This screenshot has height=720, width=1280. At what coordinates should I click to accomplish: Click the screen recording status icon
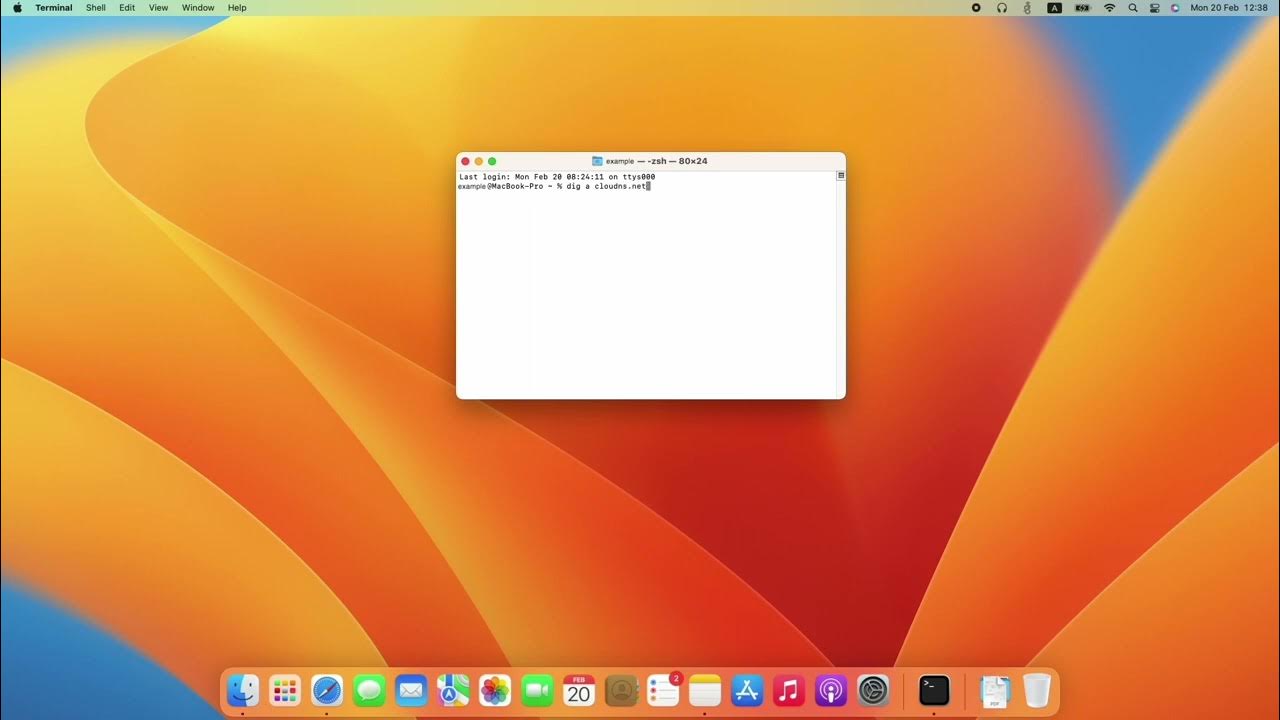(976, 7)
